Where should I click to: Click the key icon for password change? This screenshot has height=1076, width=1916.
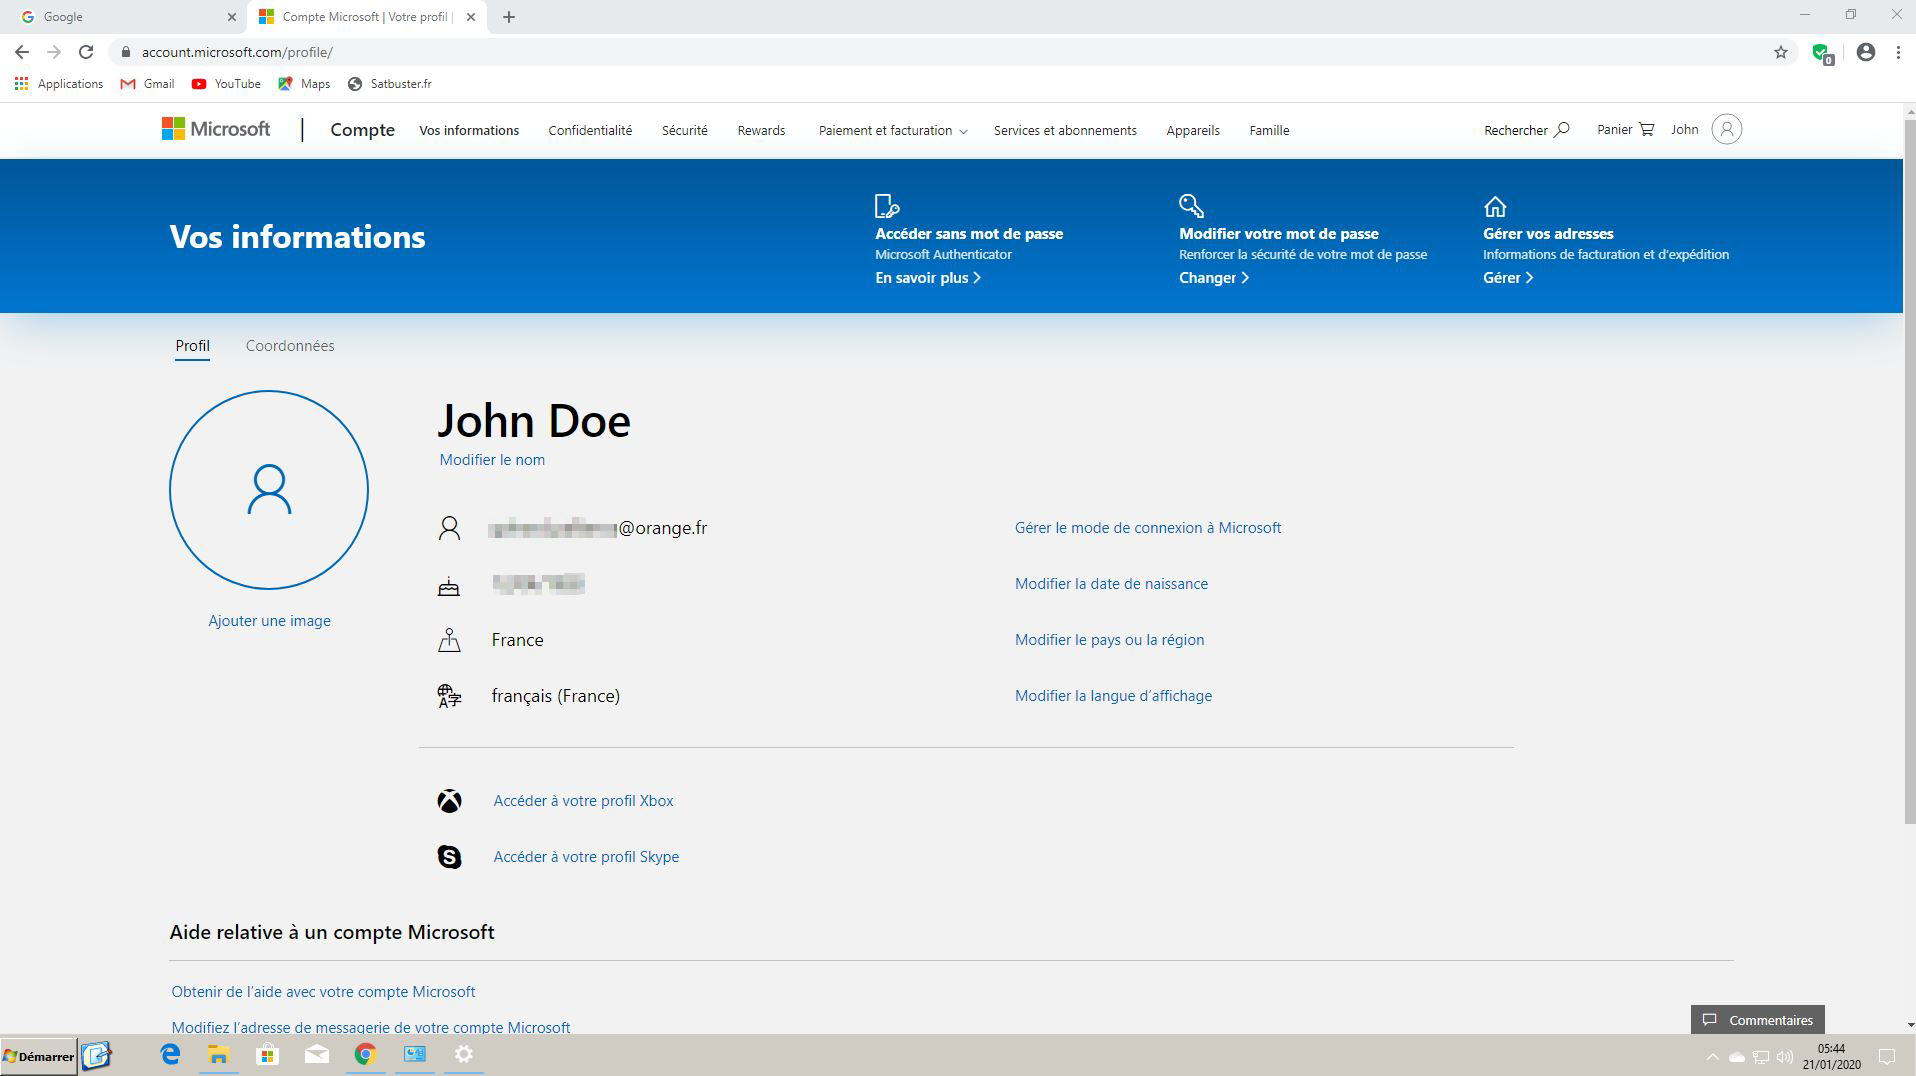[1191, 206]
